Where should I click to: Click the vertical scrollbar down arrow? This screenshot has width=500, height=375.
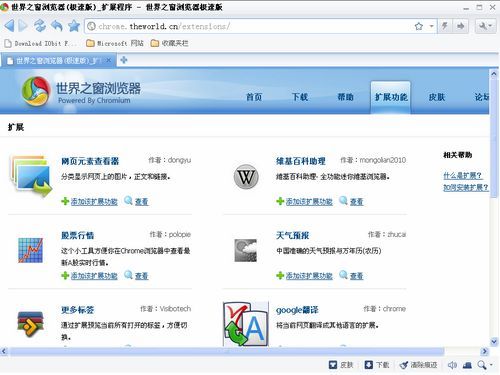click(x=494, y=341)
